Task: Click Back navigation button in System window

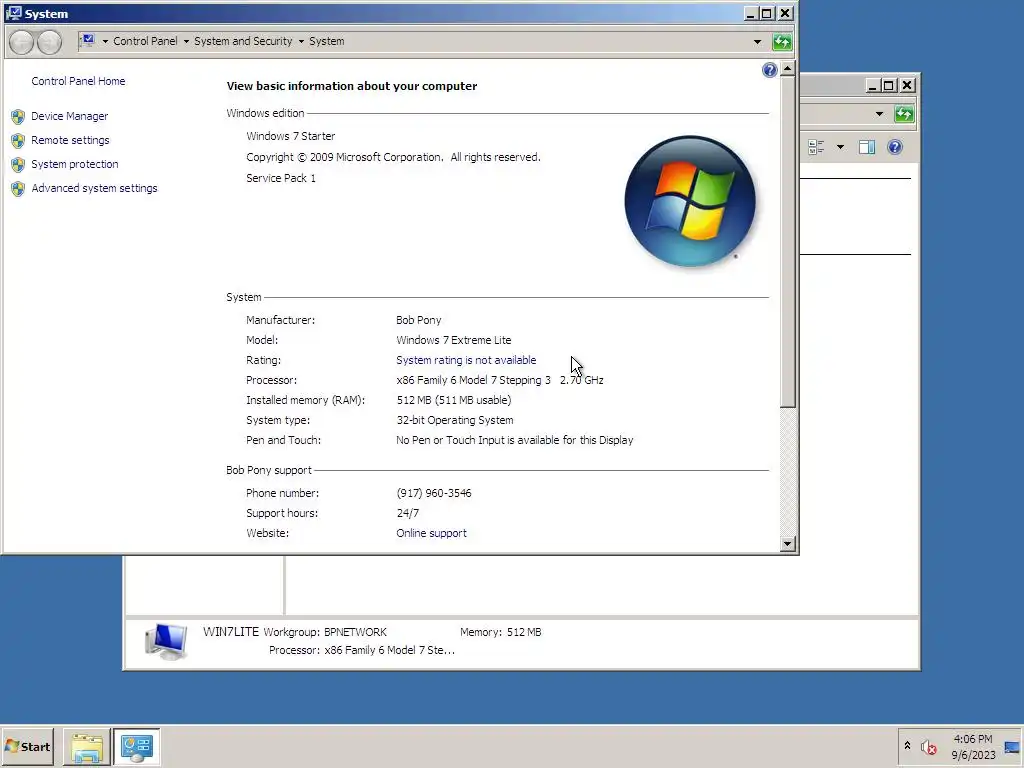Action: pos(22,42)
